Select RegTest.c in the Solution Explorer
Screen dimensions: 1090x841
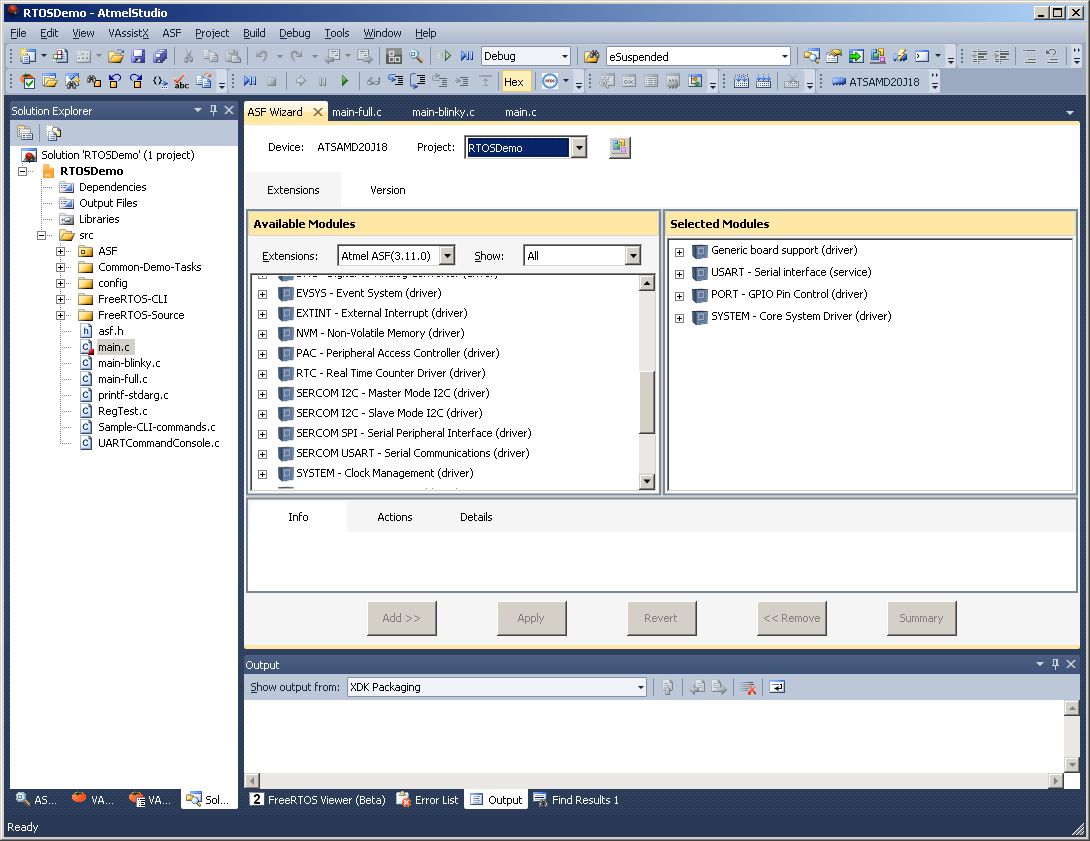tap(122, 411)
